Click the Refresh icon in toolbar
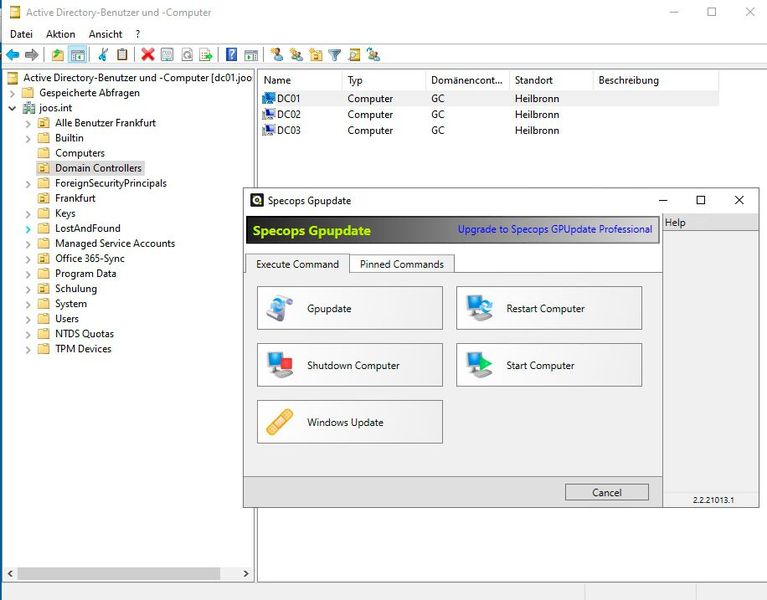Screen dimensions: 767x600 (187, 55)
